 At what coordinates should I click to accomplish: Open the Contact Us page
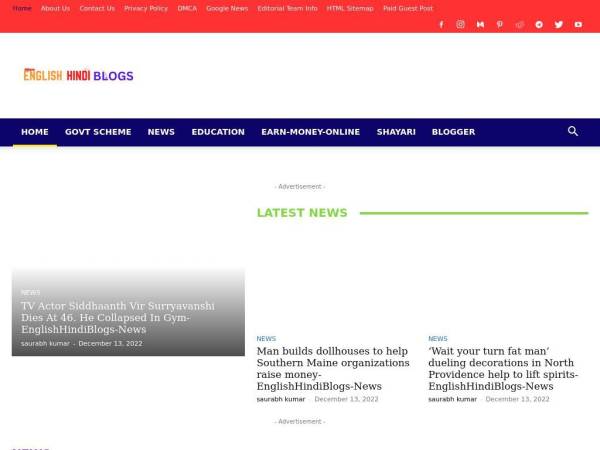[x=97, y=8]
